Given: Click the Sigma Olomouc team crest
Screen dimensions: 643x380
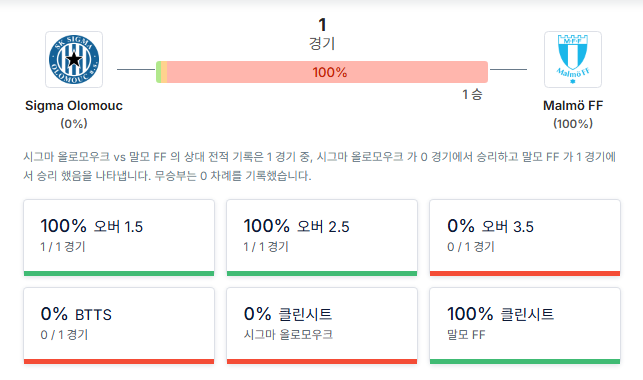Looking at the screenshot, I should (74, 59).
